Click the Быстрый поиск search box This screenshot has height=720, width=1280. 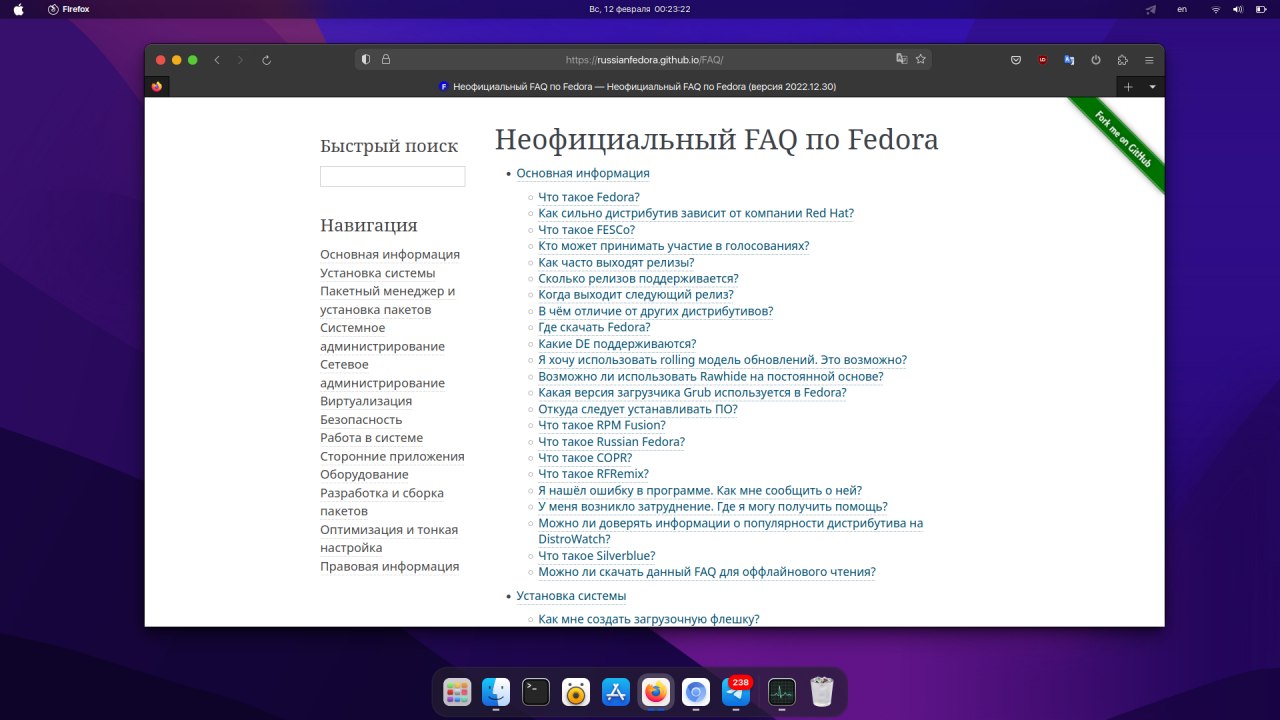point(392,176)
